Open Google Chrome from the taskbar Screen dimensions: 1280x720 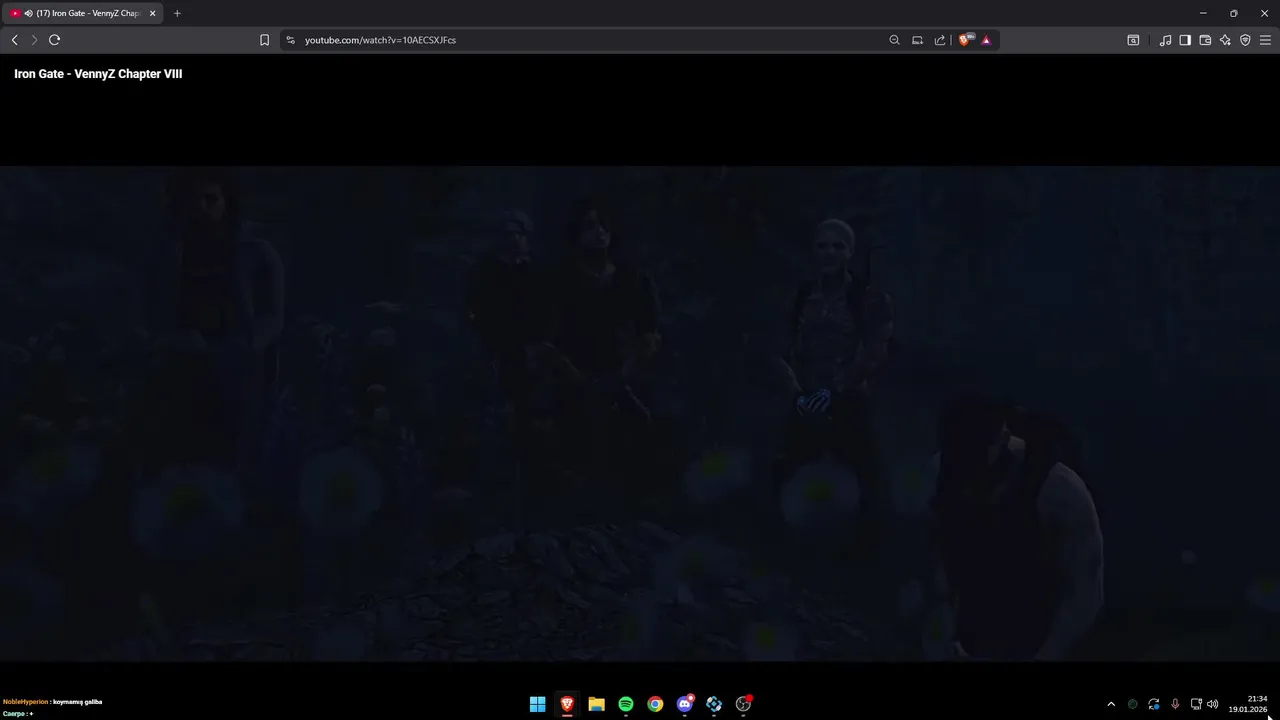point(655,704)
